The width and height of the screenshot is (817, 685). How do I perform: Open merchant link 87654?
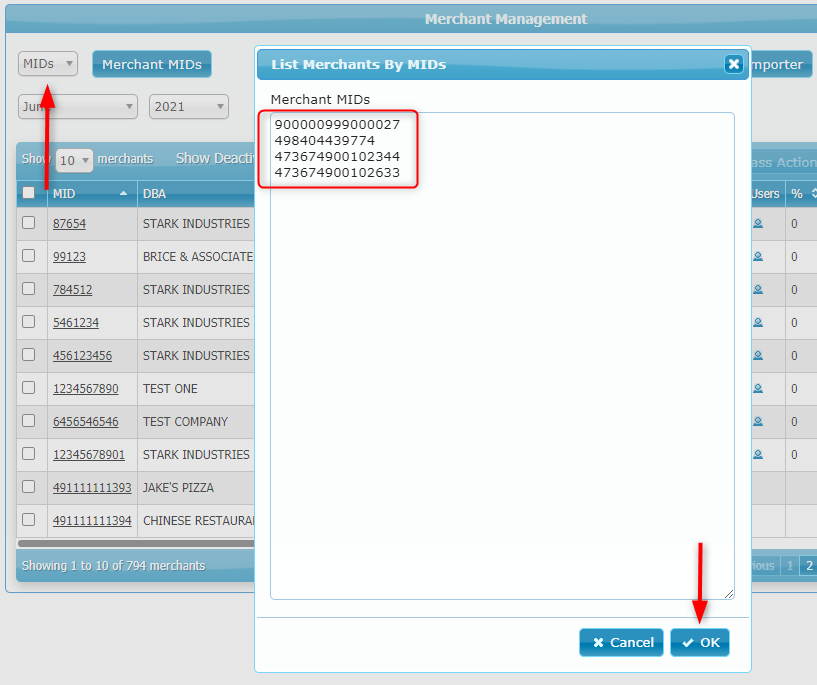(69, 223)
